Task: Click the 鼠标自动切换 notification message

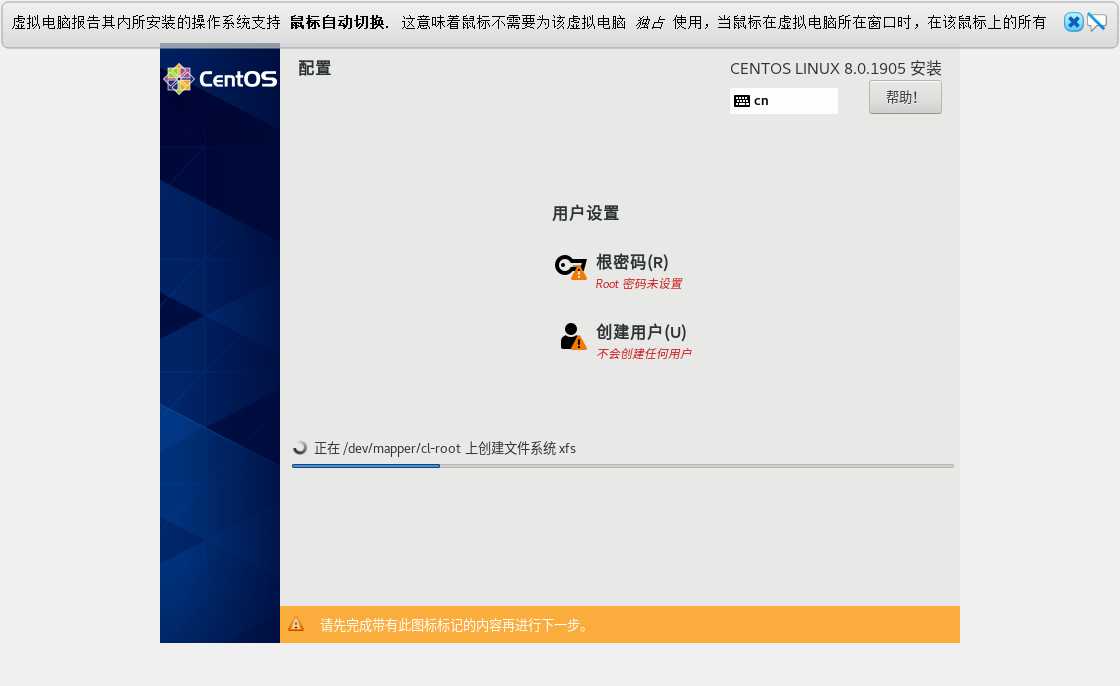Action: point(529,23)
